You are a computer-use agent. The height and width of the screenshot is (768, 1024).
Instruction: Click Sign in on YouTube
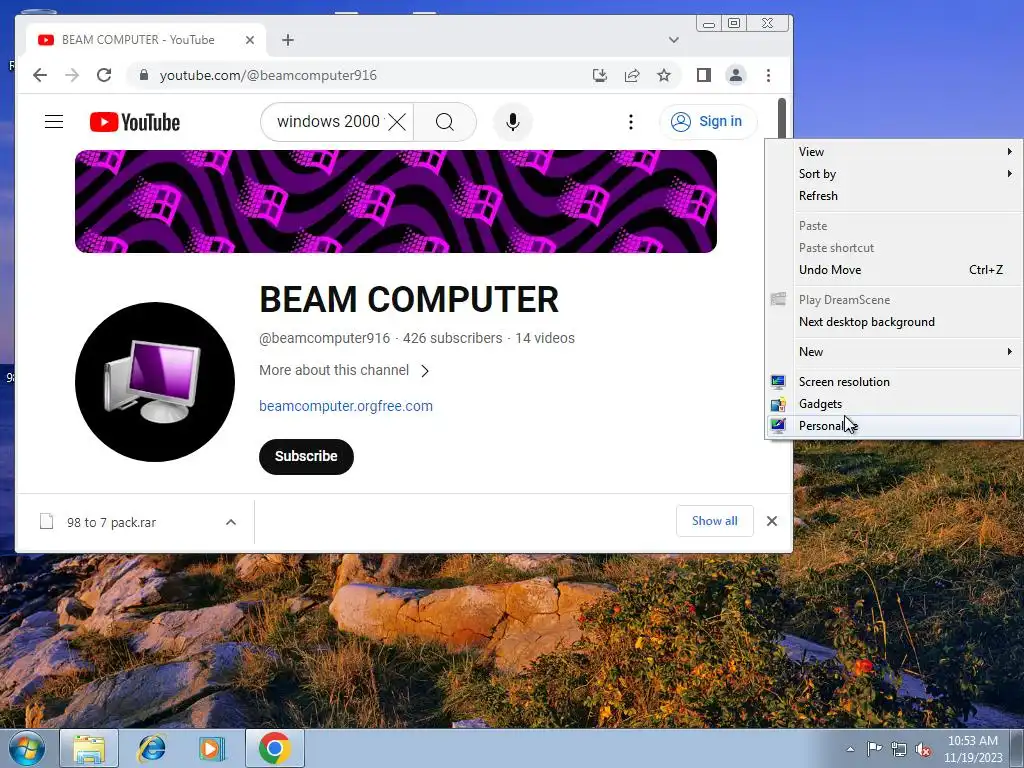[709, 121]
